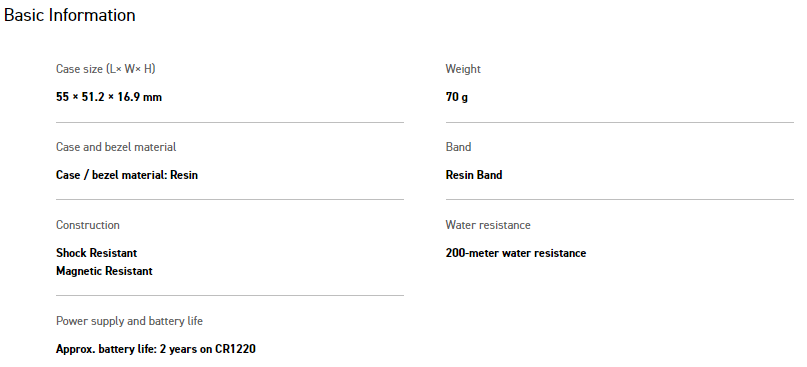Click the 55 × 51.2 × 16.9 mm value

tap(109, 97)
